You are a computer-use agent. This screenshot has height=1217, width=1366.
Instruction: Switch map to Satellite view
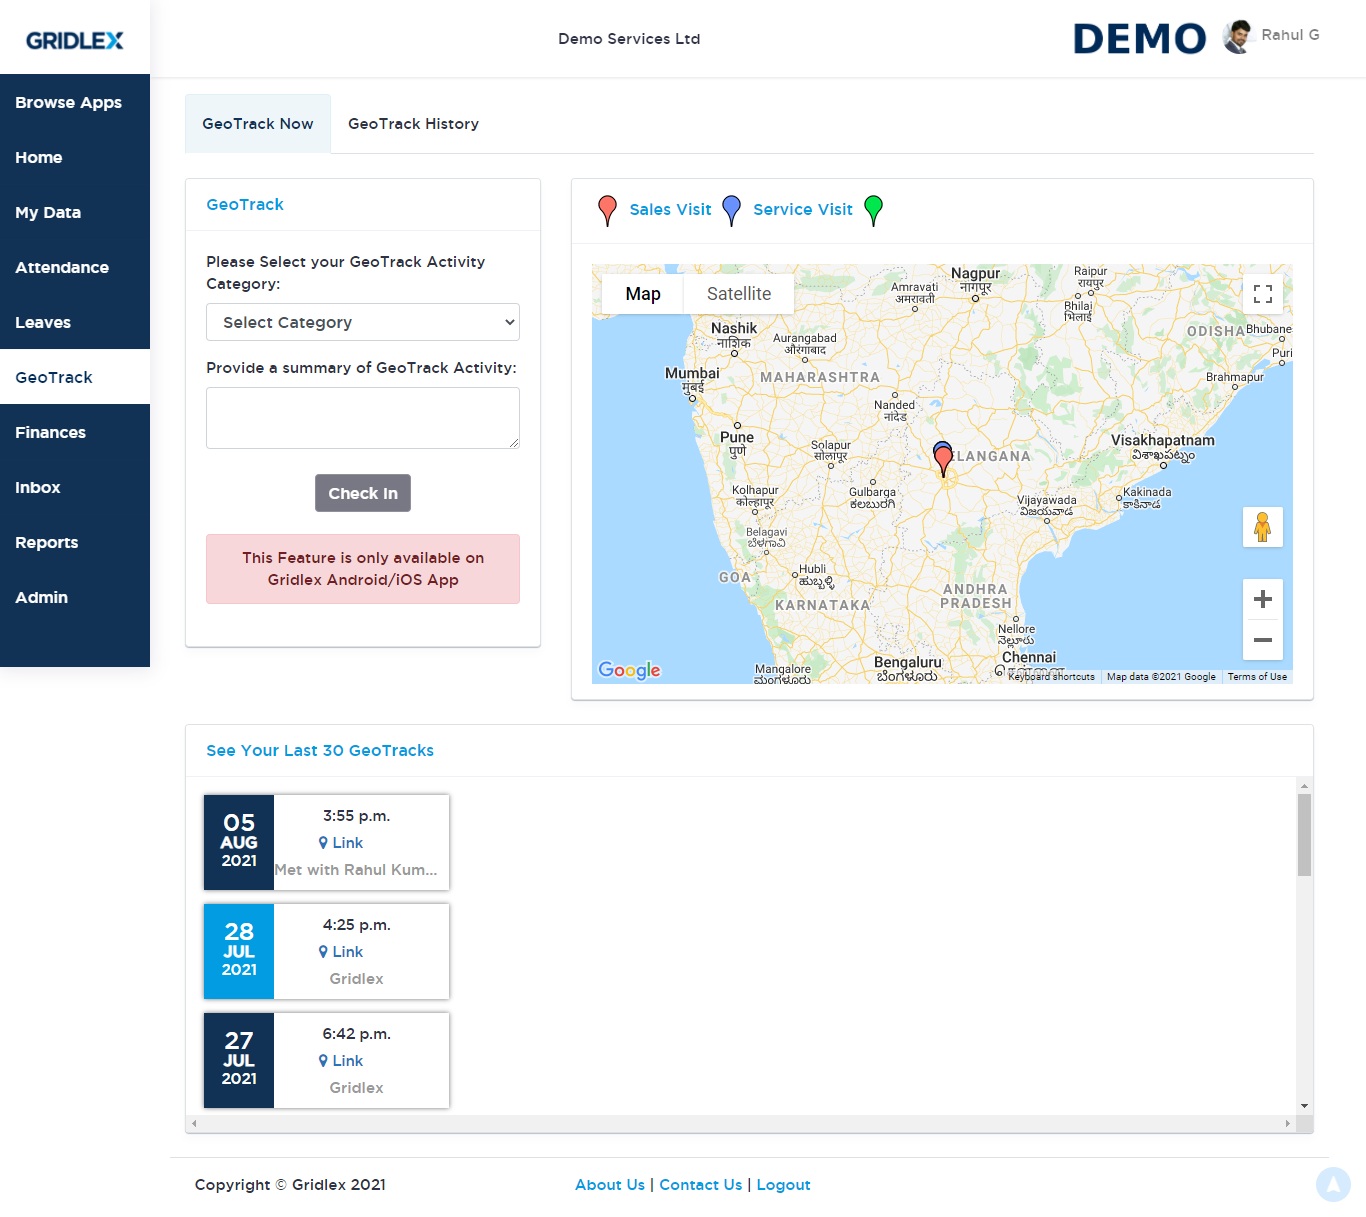pos(739,294)
